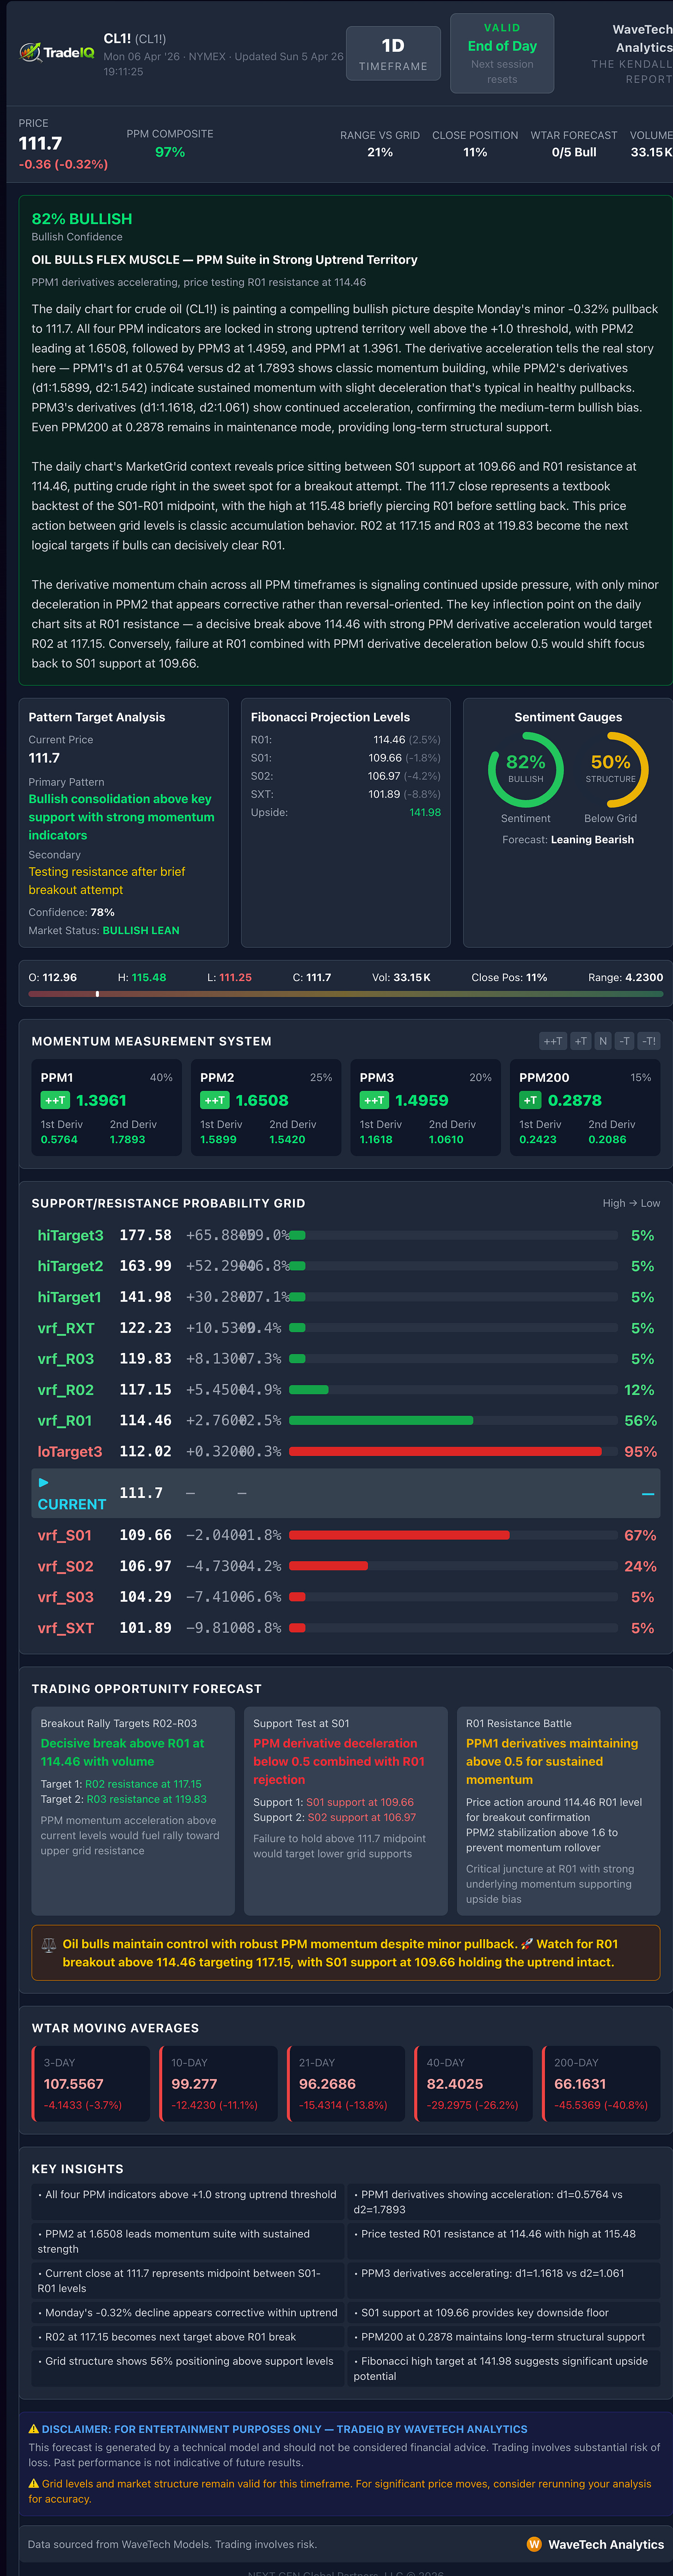Click the WTAR FORECAST 0/5 Bull value
The image size is (673, 2576).
pos(574,152)
